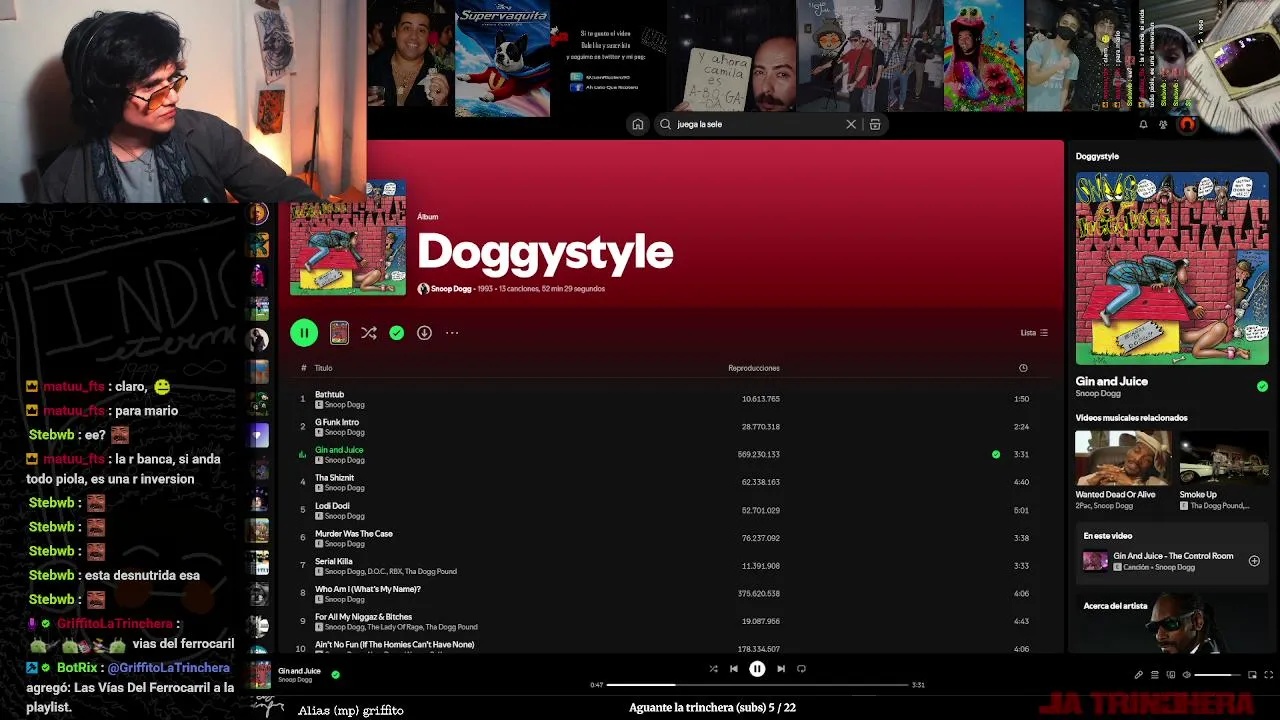
Task: Add 'Gin And Juice - The Control Room' with the plus icon
Action: [x=1254, y=561]
